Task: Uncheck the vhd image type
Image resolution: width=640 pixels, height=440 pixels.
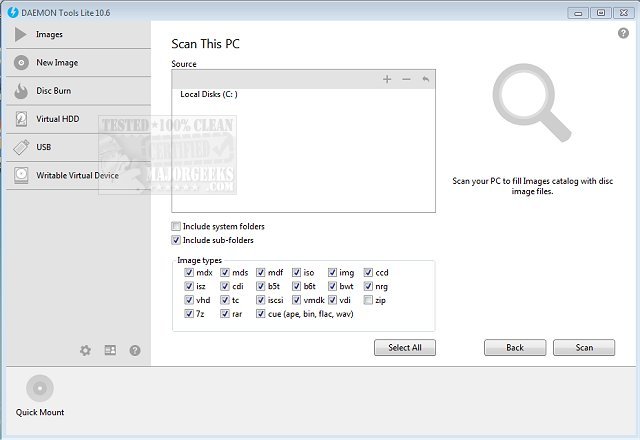Action: pos(189,300)
